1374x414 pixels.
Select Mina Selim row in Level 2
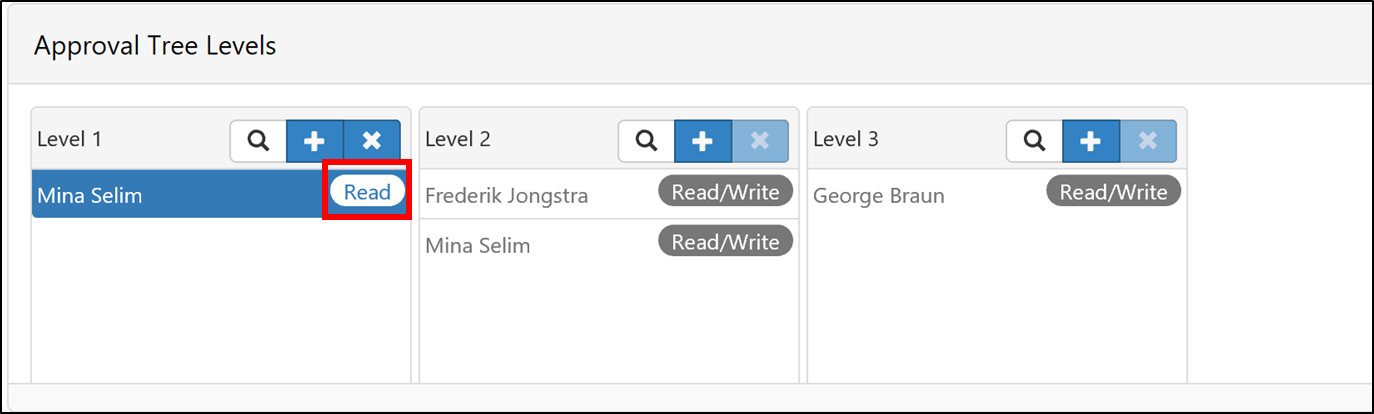pyautogui.click(x=478, y=245)
